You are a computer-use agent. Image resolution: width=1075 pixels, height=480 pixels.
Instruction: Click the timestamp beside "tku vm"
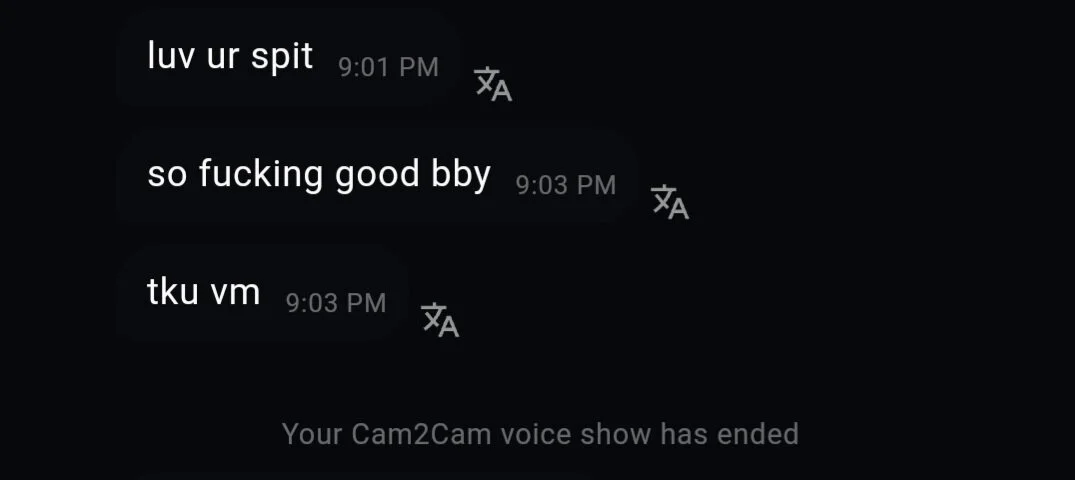(x=336, y=303)
